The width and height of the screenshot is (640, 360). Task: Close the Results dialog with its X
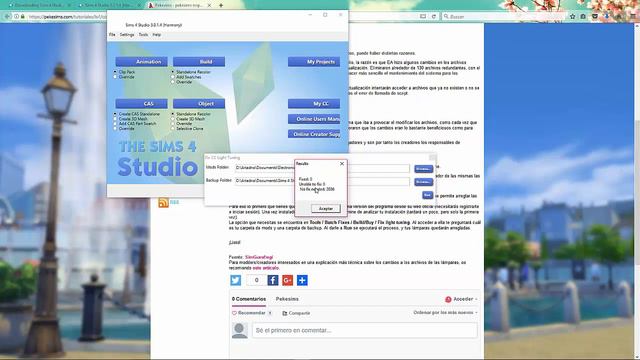[x=342, y=164]
